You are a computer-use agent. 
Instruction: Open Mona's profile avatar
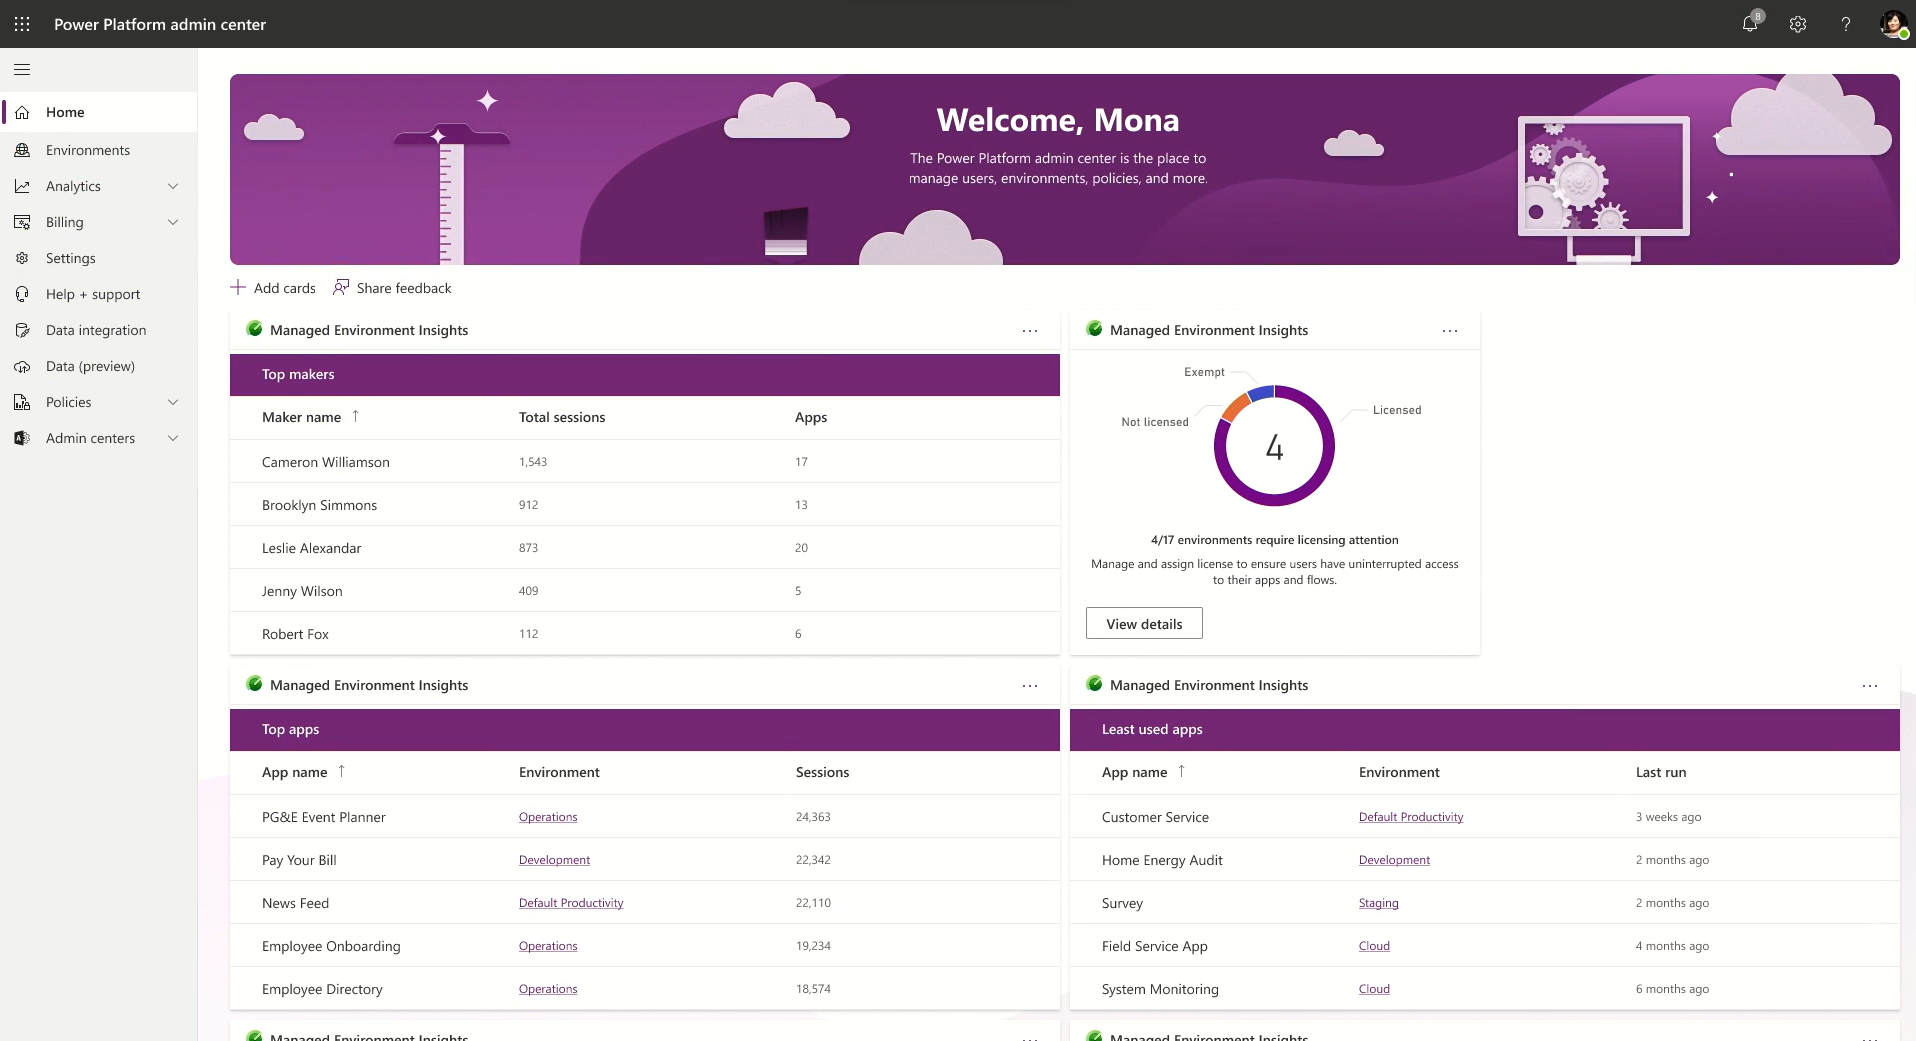click(x=1893, y=24)
